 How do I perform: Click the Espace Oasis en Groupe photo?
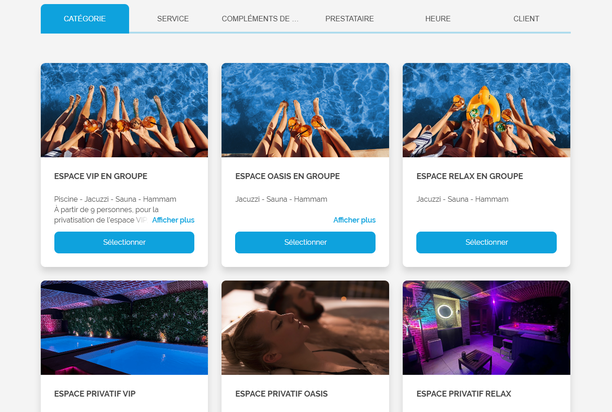305,110
